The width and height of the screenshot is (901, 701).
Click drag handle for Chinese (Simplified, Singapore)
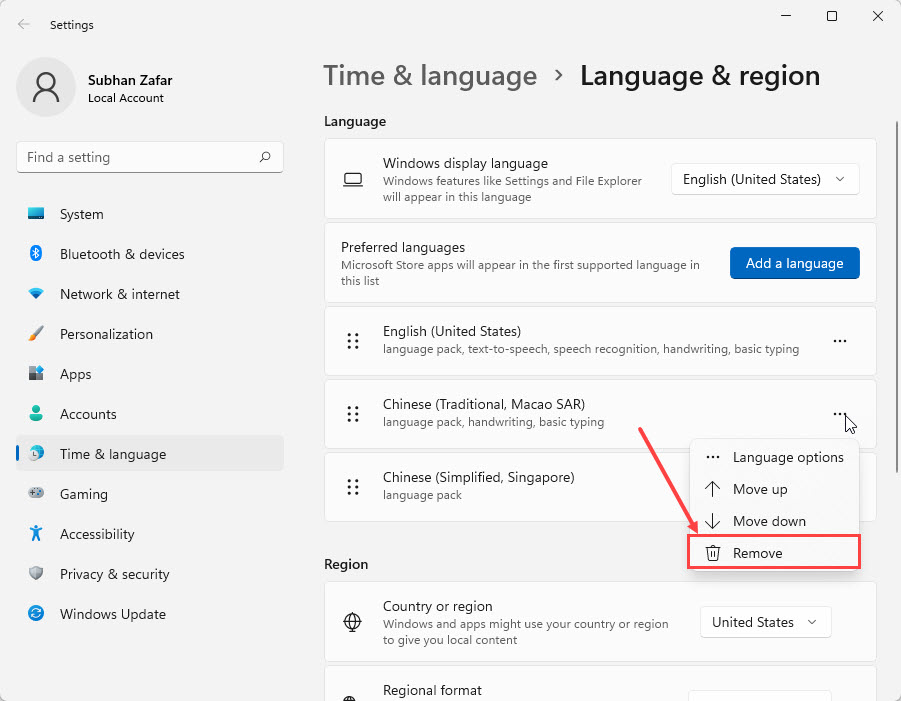pyautogui.click(x=353, y=487)
